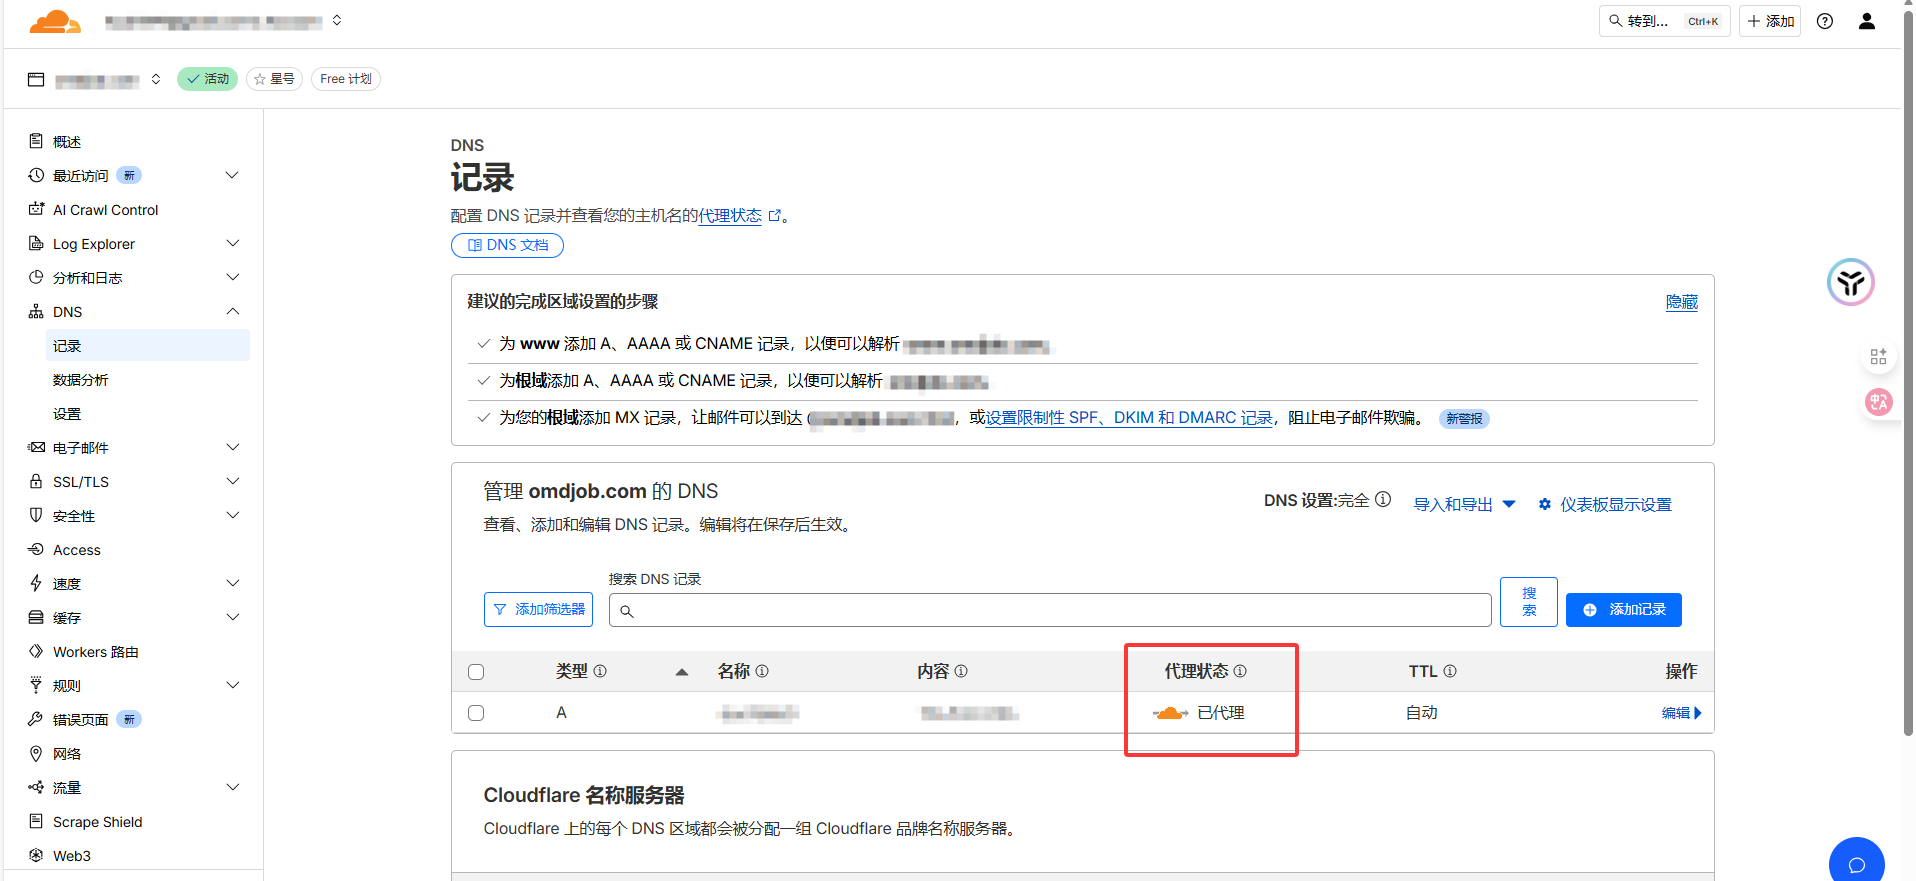1916x881 pixels.
Task: Click the 转到... search box
Action: (1664, 21)
